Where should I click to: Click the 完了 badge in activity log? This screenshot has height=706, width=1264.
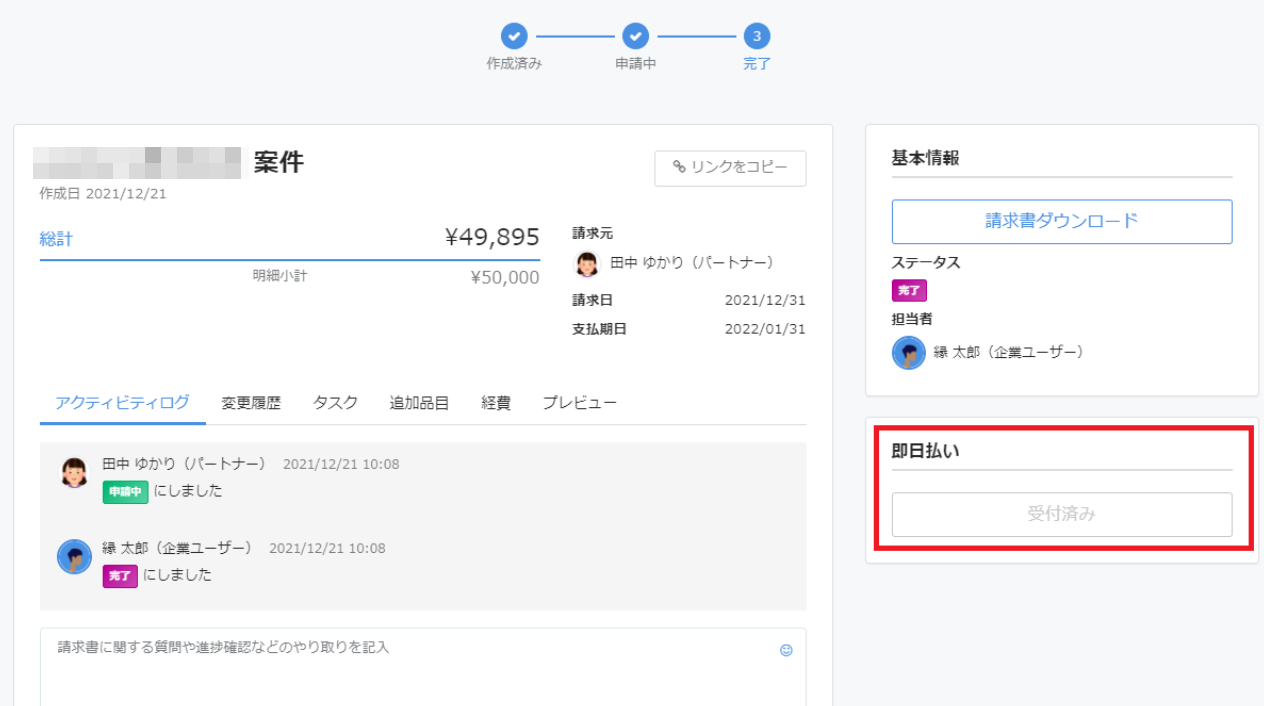(120, 576)
